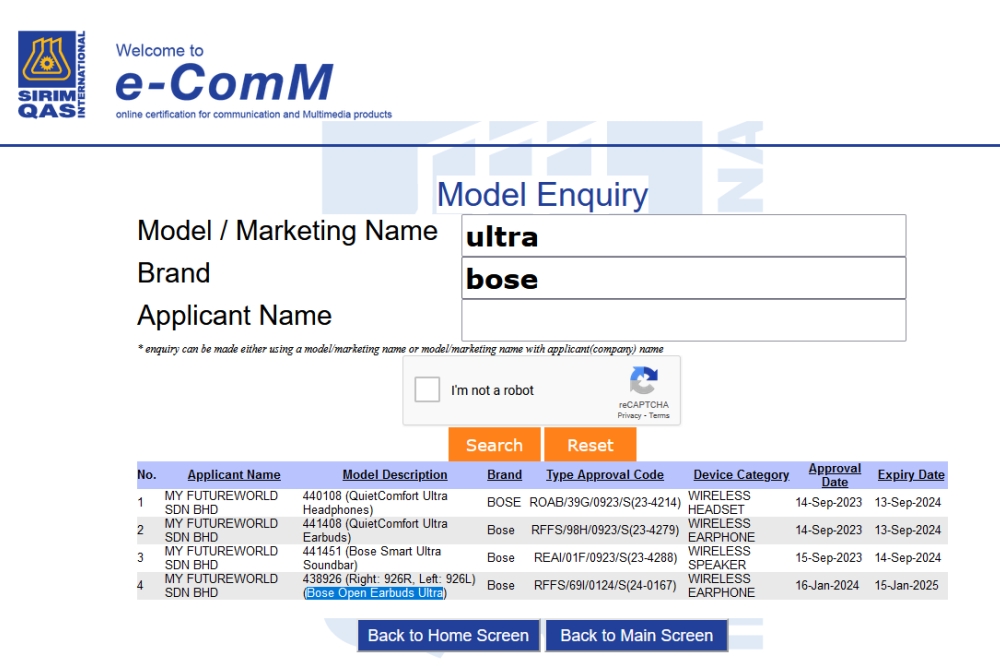Click the approval date 15-Sep-2023

pyautogui.click(x=828, y=557)
